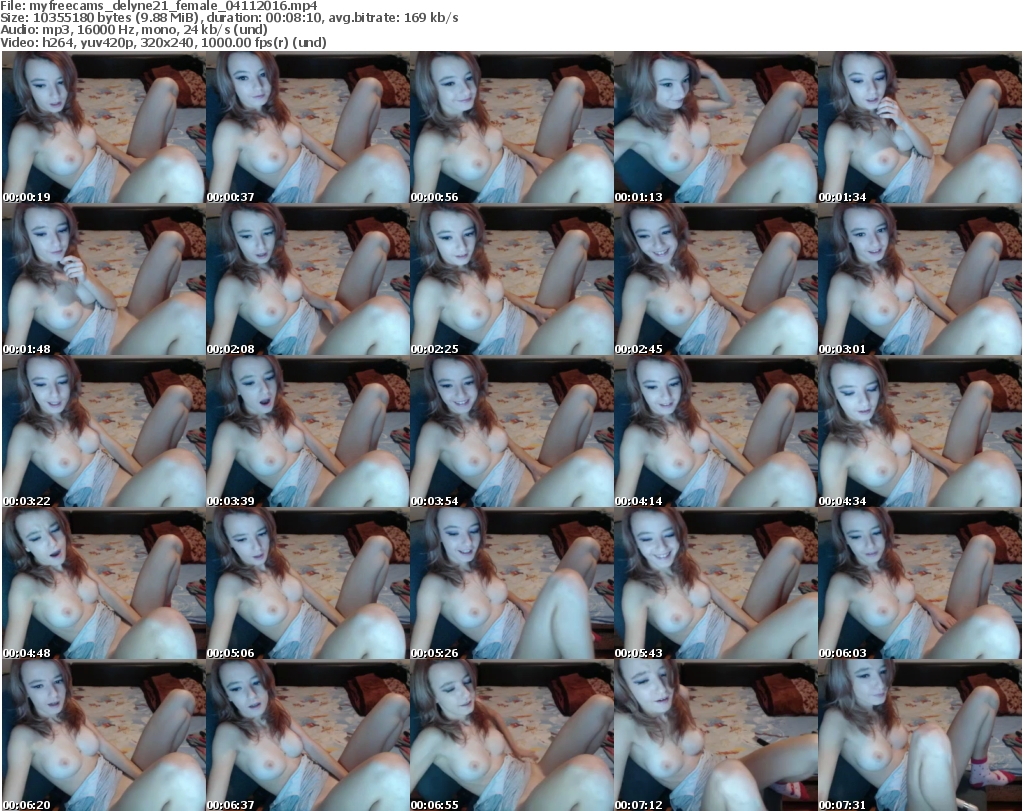Click the Size and duration info line
The height and width of the screenshot is (811, 1024).
[229, 18]
